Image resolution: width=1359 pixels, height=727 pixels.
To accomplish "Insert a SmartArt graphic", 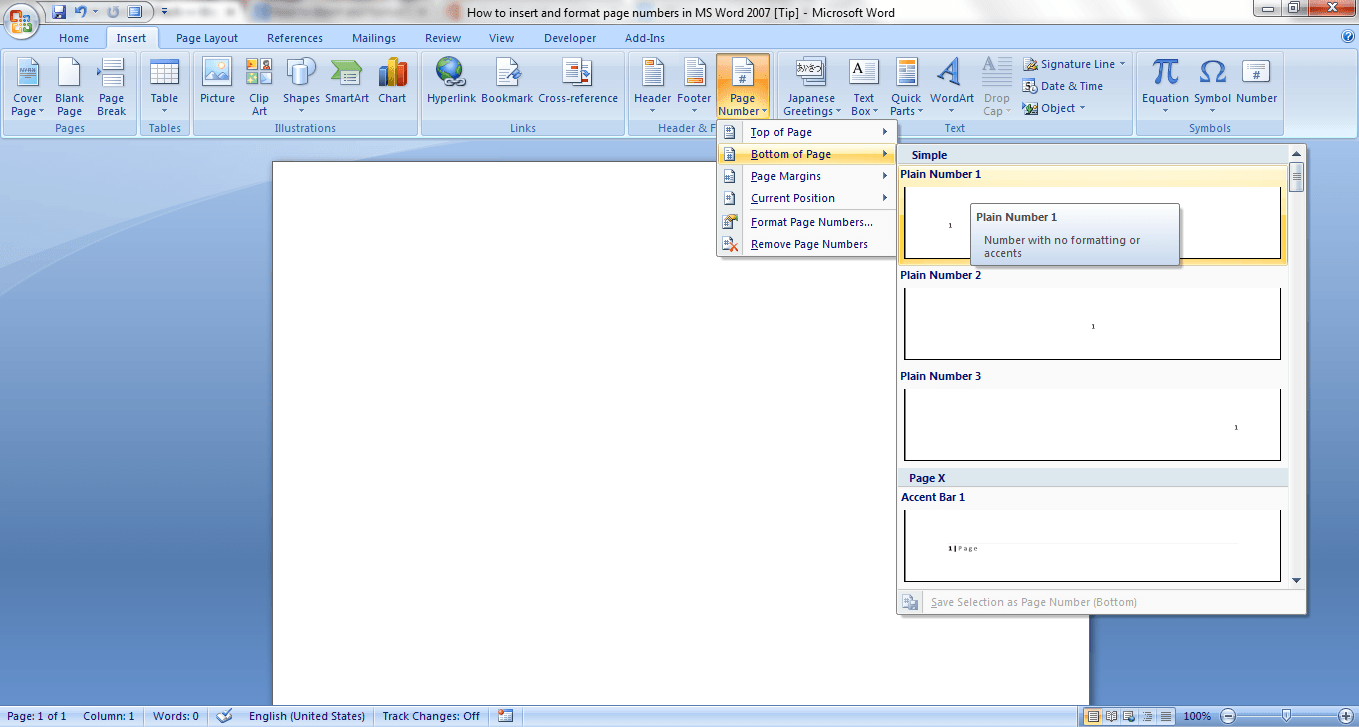I will [347, 81].
